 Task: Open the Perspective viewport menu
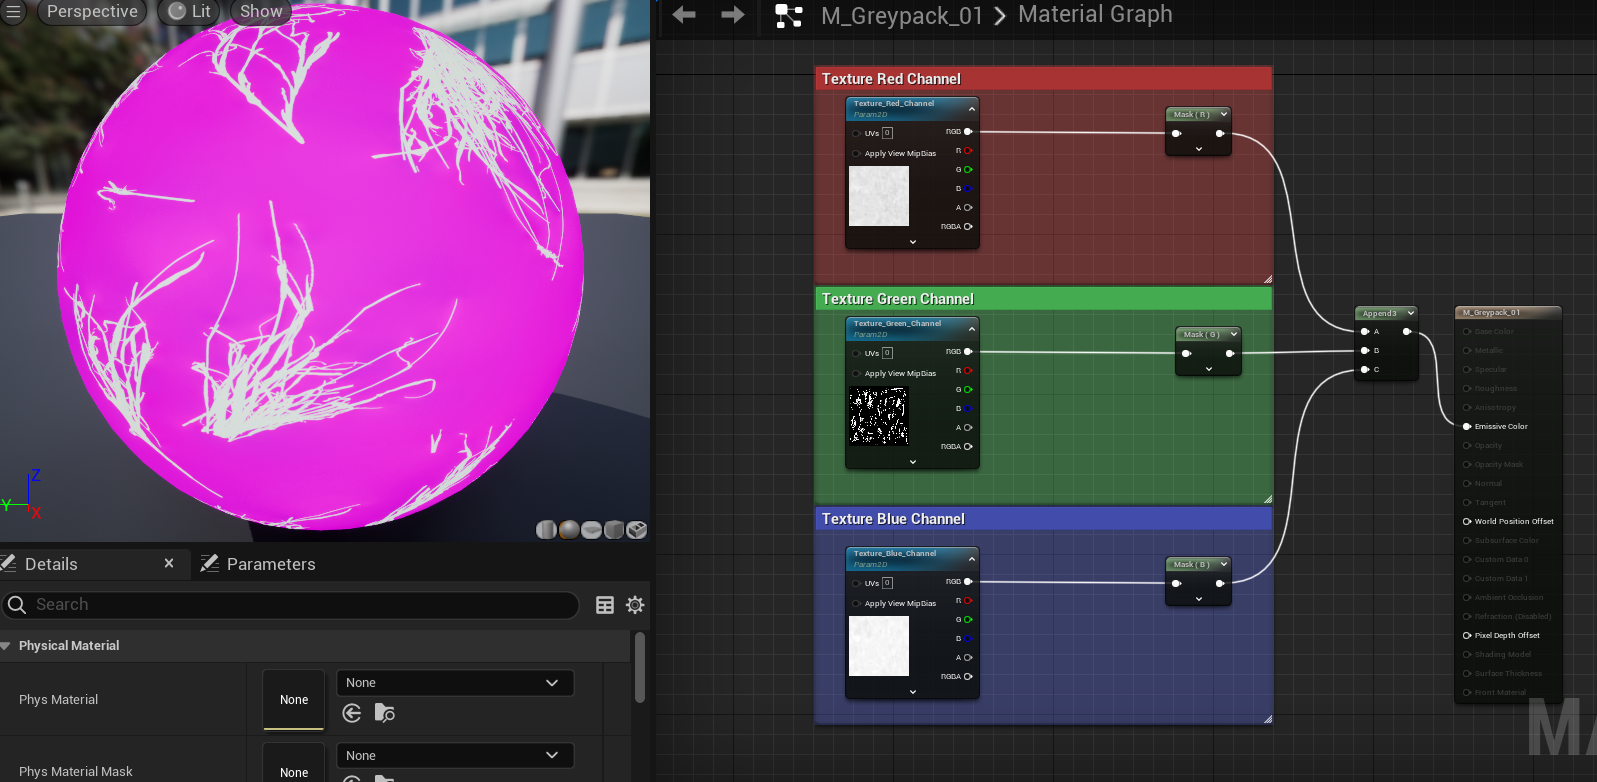(x=92, y=12)
